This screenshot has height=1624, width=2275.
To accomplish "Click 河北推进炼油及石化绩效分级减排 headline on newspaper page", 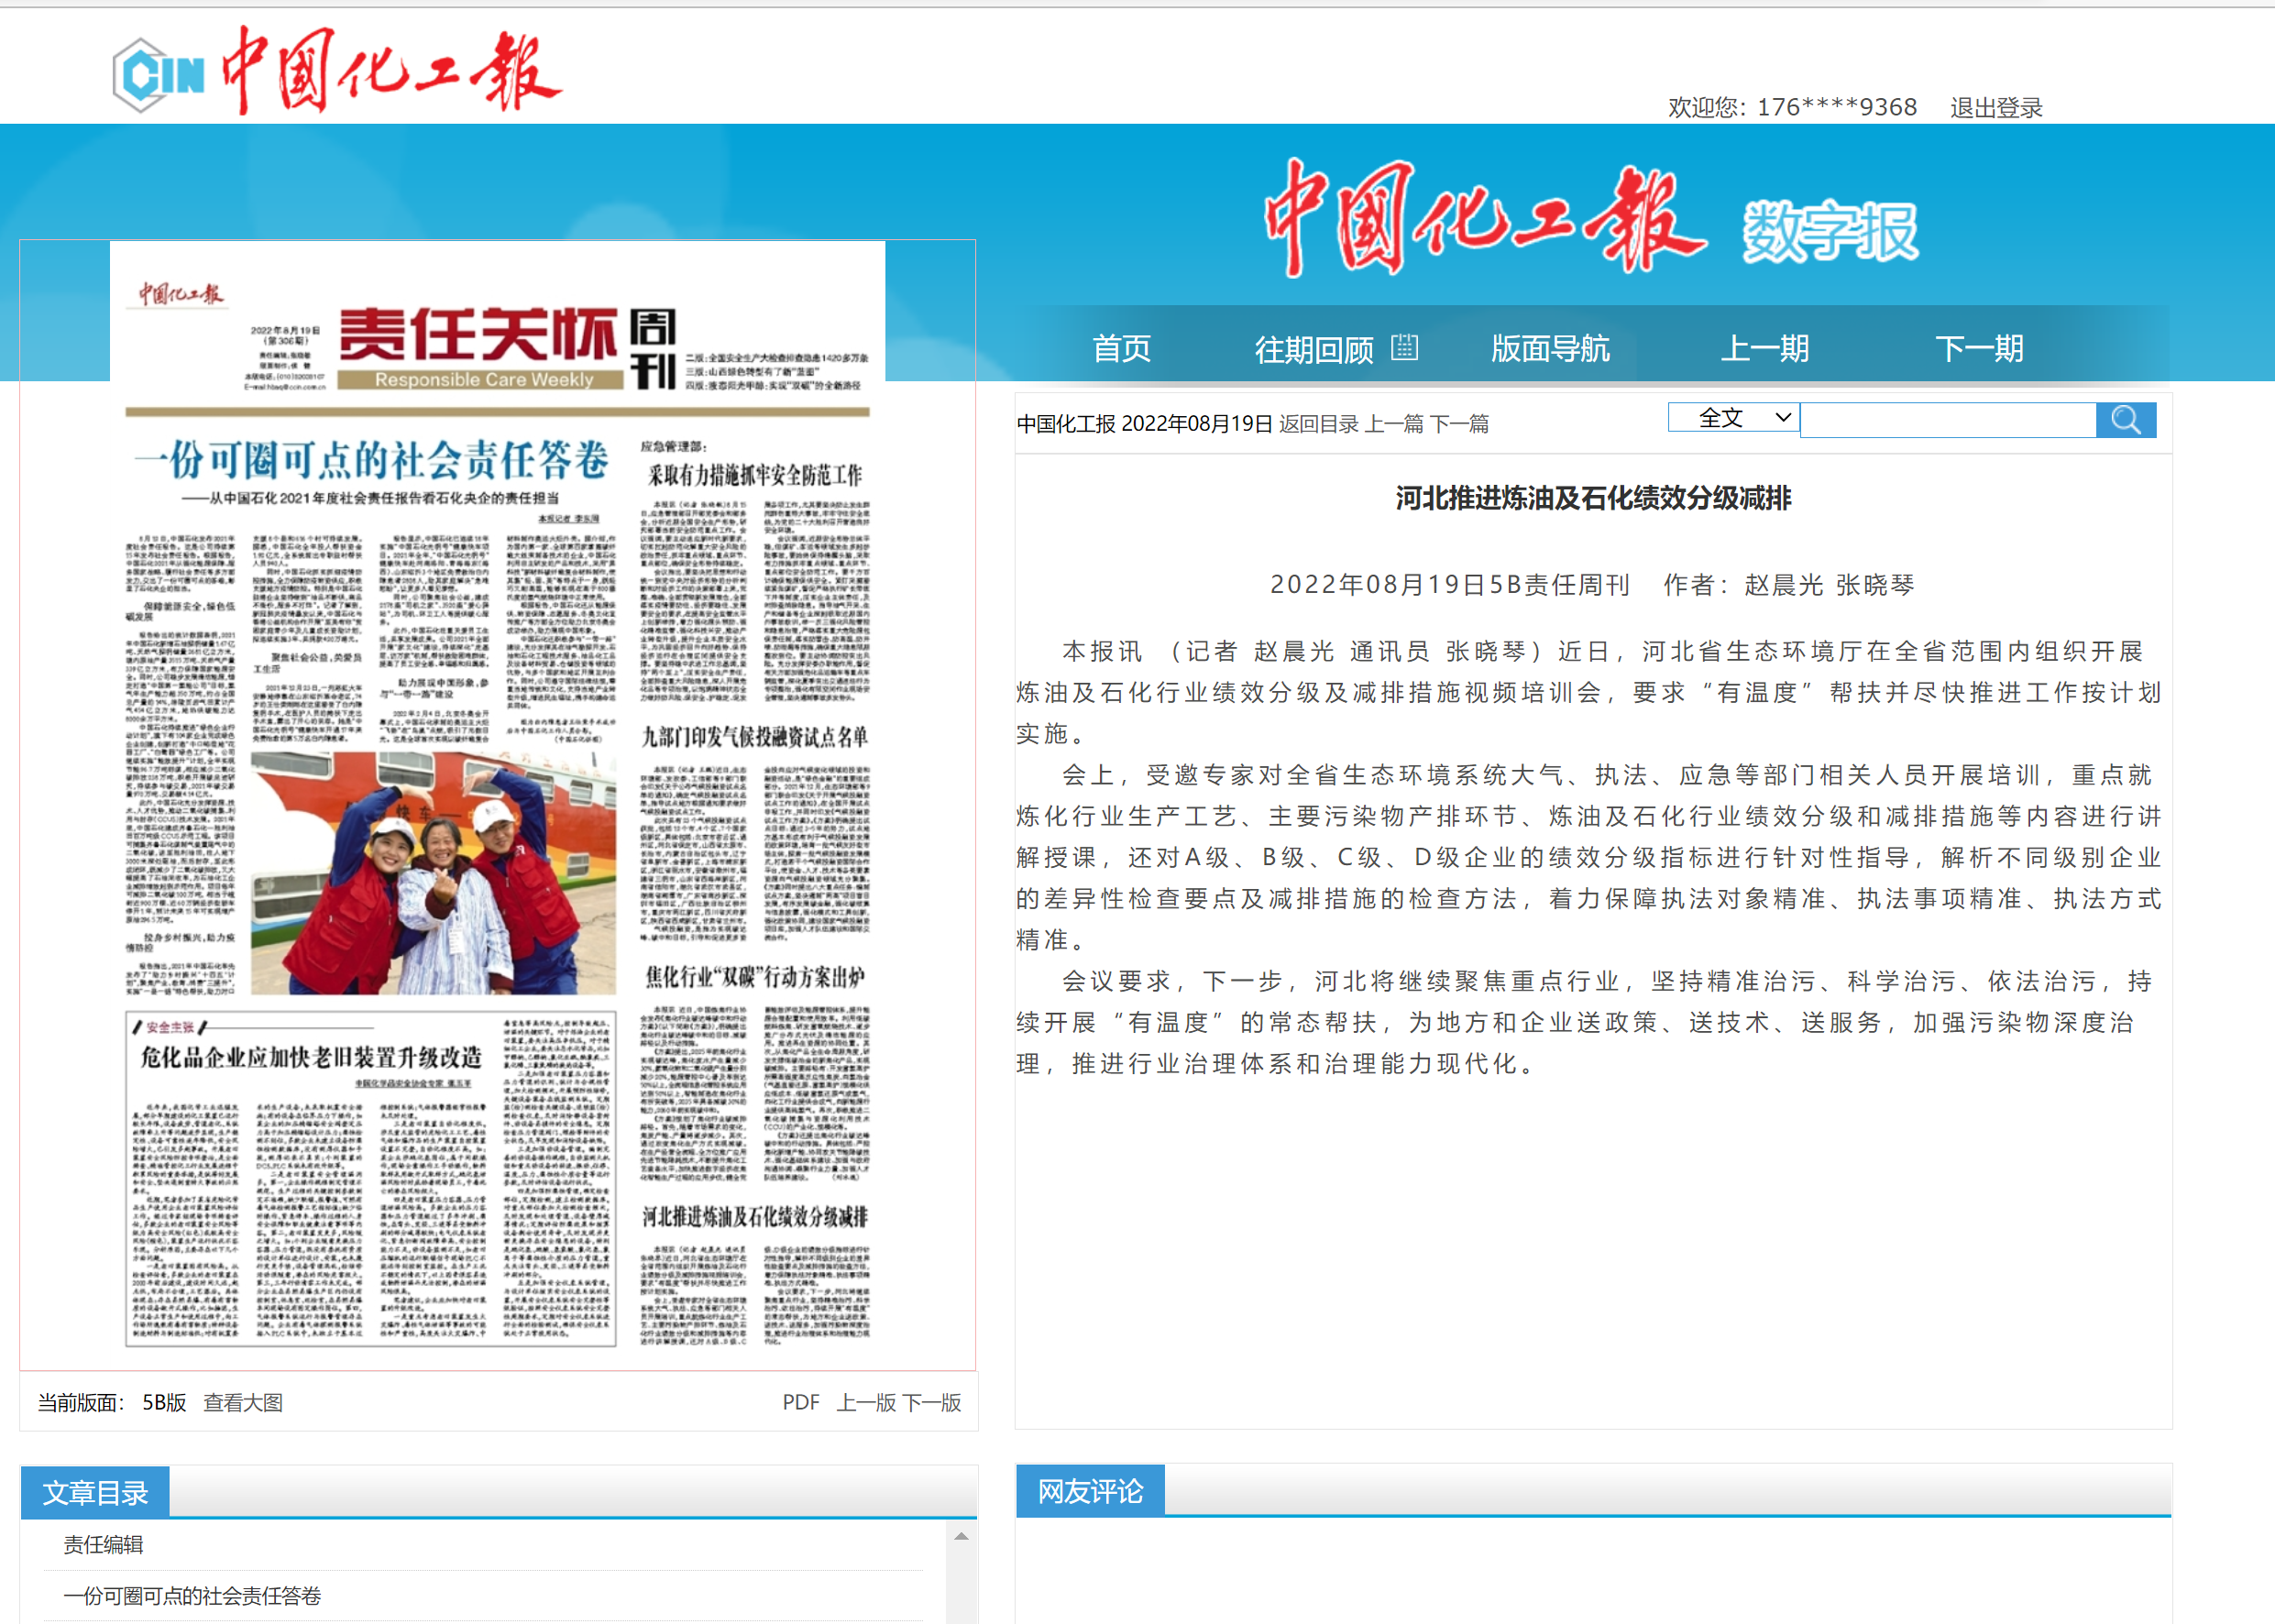I will coord(755,1216).
